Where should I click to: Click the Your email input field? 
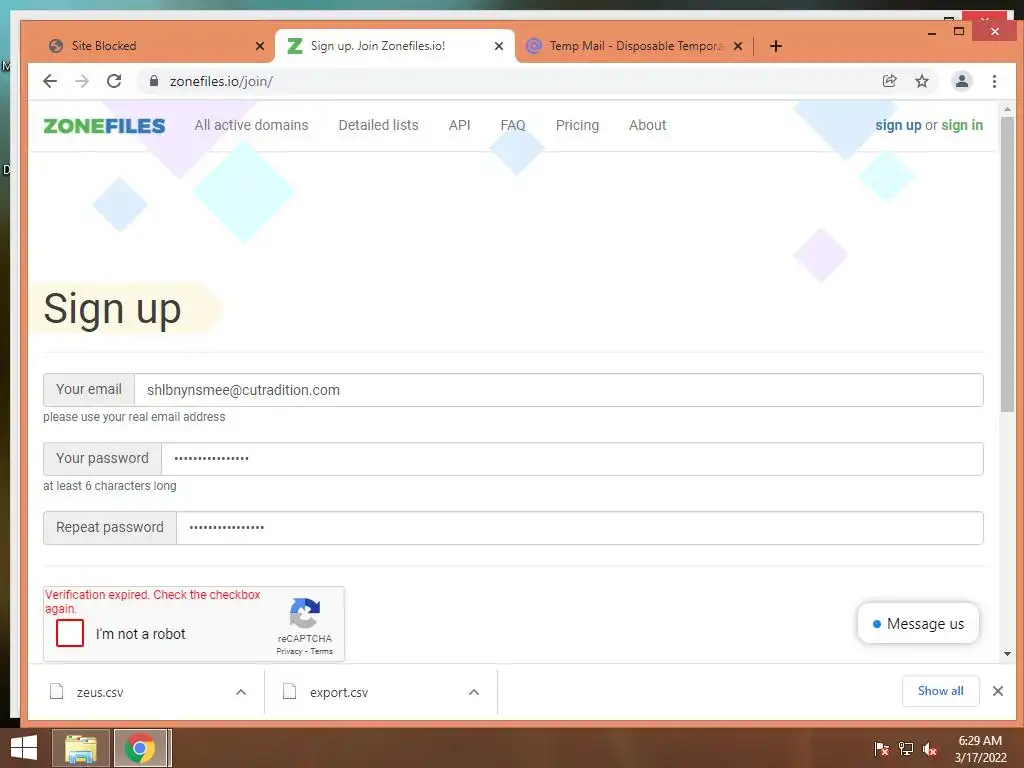tap(558, 390)
